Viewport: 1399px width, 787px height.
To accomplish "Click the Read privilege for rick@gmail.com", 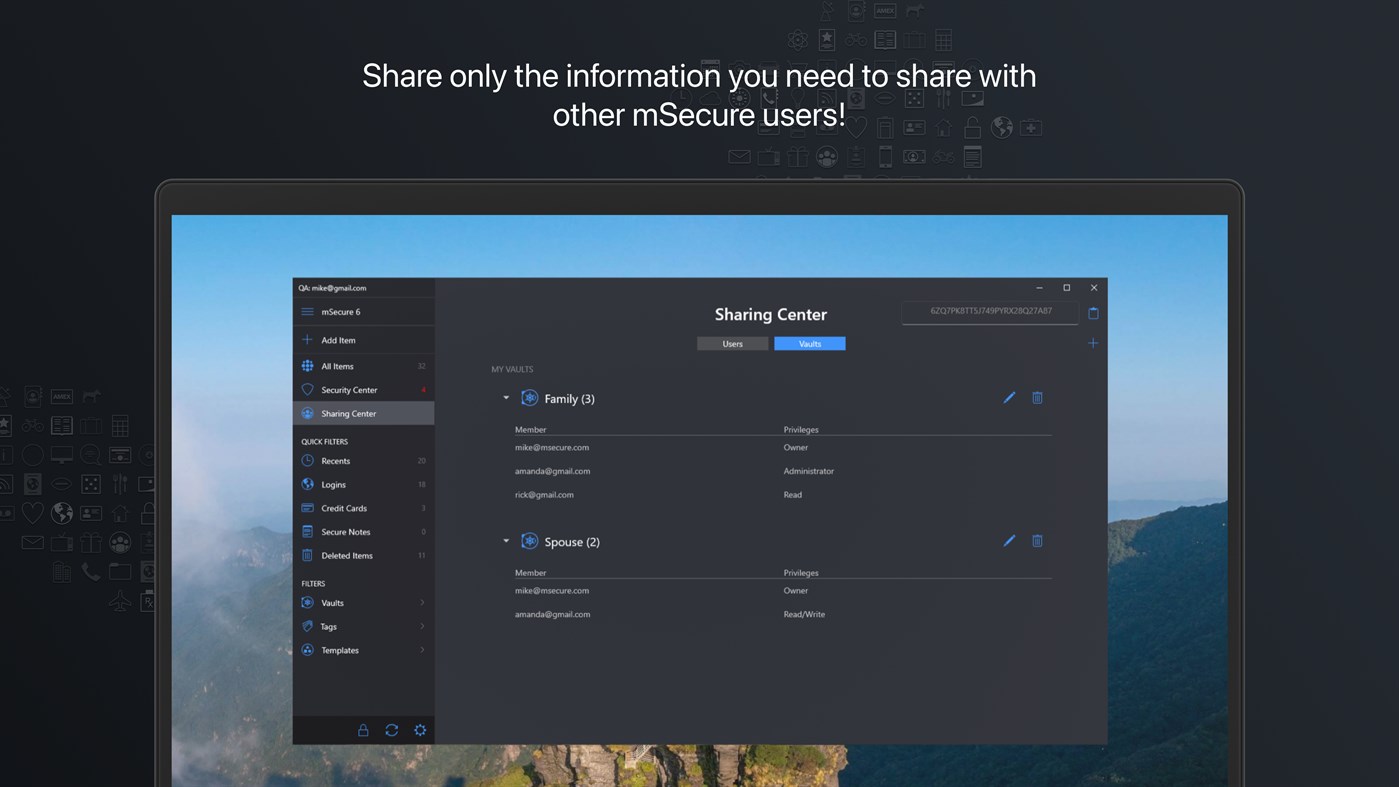I will pos(793,495).
